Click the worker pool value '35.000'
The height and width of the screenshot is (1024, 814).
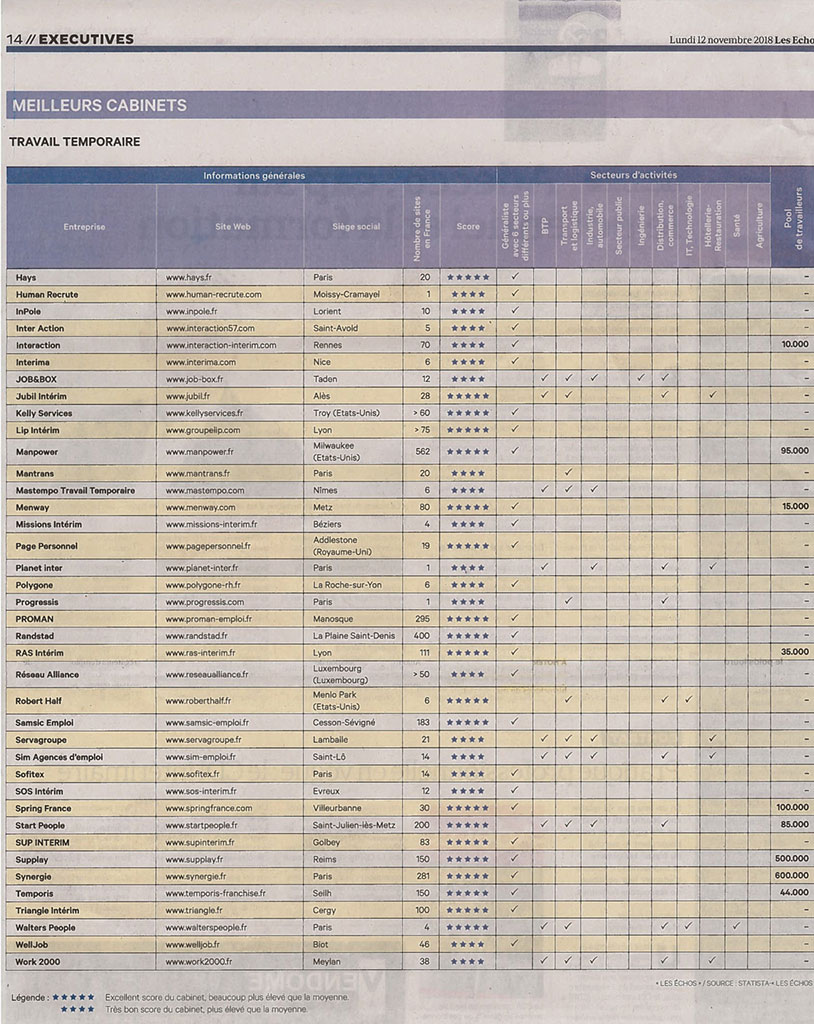click(794, 652)
